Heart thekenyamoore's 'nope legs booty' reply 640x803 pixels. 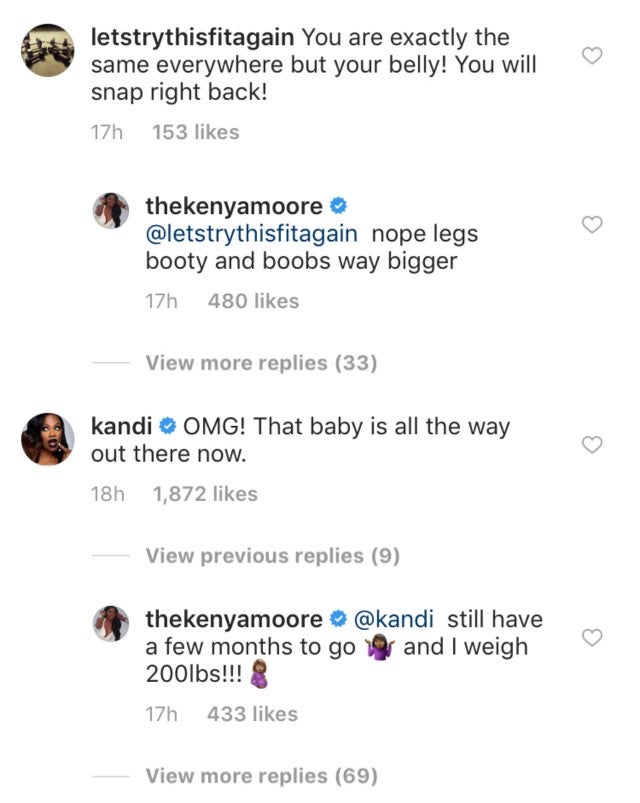pyautogui.click(x=592, y=225)
